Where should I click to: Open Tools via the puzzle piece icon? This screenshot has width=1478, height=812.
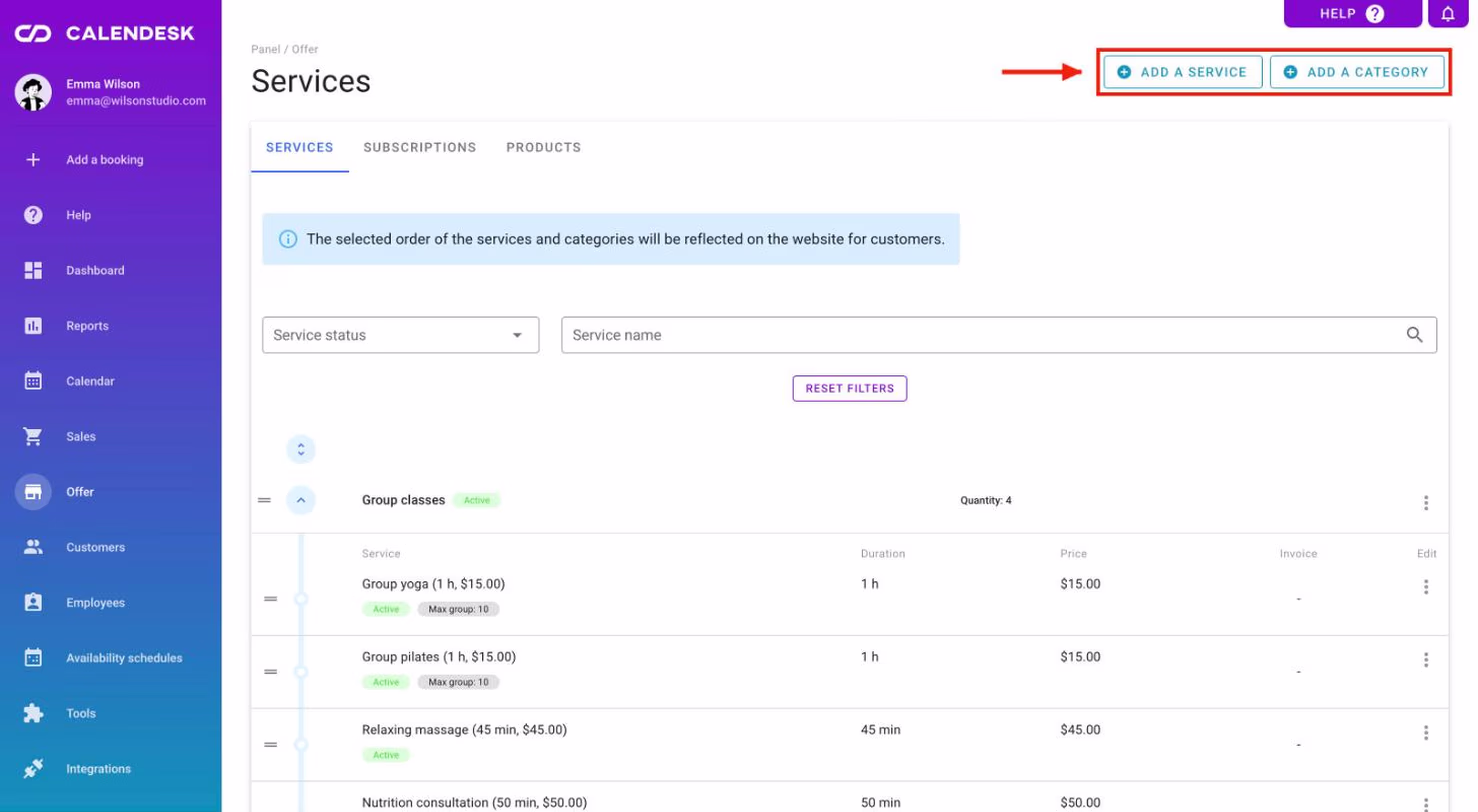(33, 714)
